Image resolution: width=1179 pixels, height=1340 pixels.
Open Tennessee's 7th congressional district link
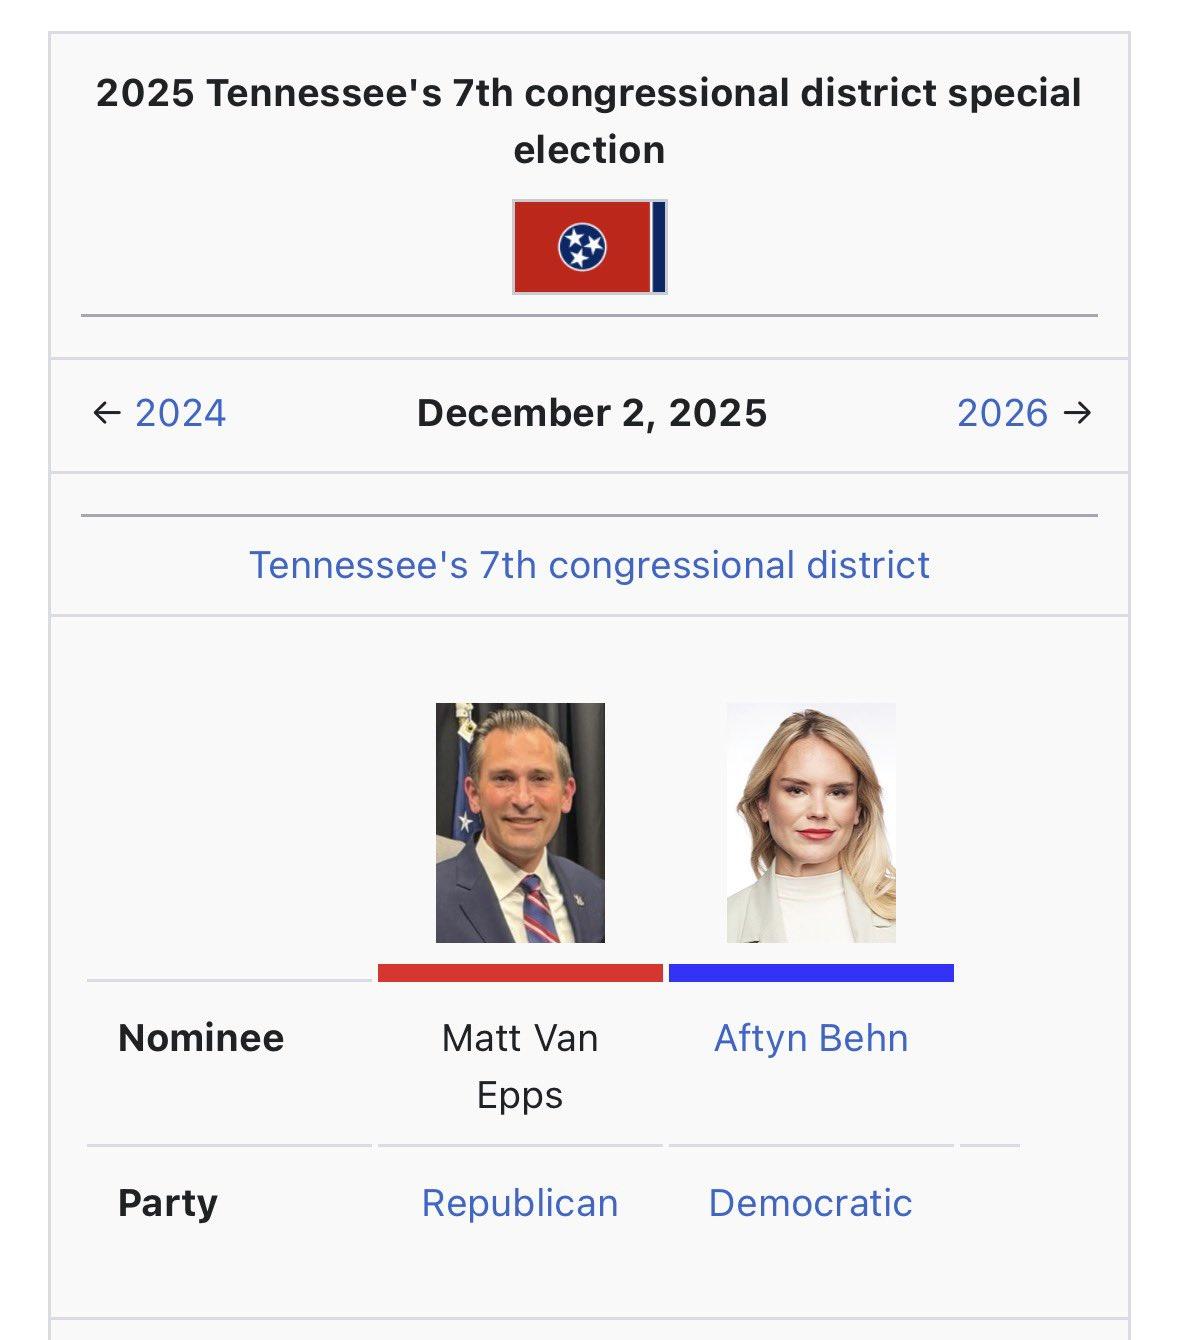(x=589, y=565)
